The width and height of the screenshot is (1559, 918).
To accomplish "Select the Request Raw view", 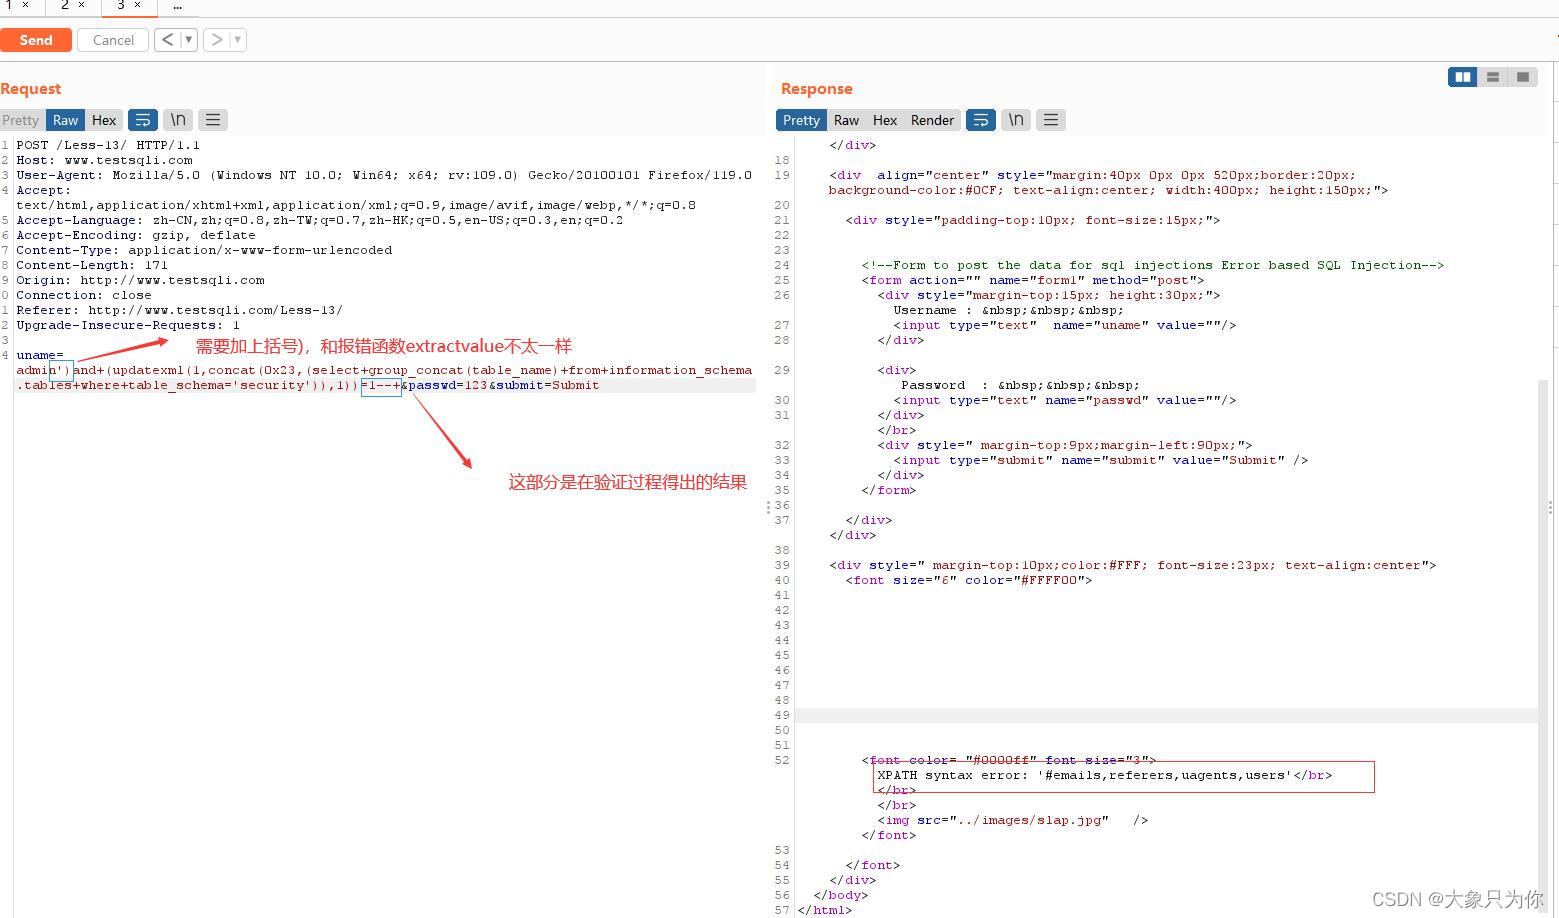I will 66,120.
